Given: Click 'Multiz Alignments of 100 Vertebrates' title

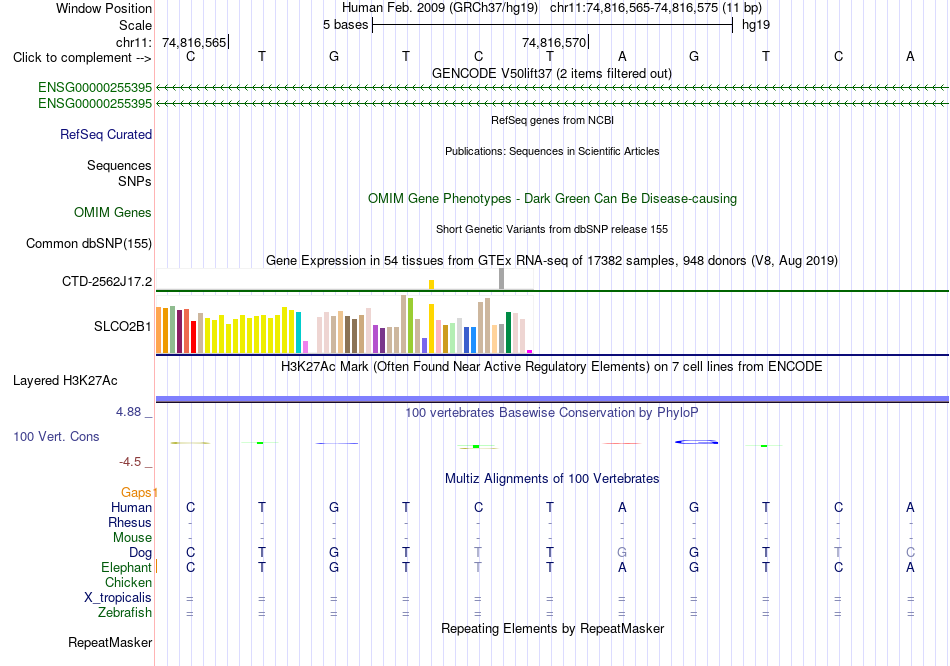Looking at the screenshot, I should coord(552,479).
